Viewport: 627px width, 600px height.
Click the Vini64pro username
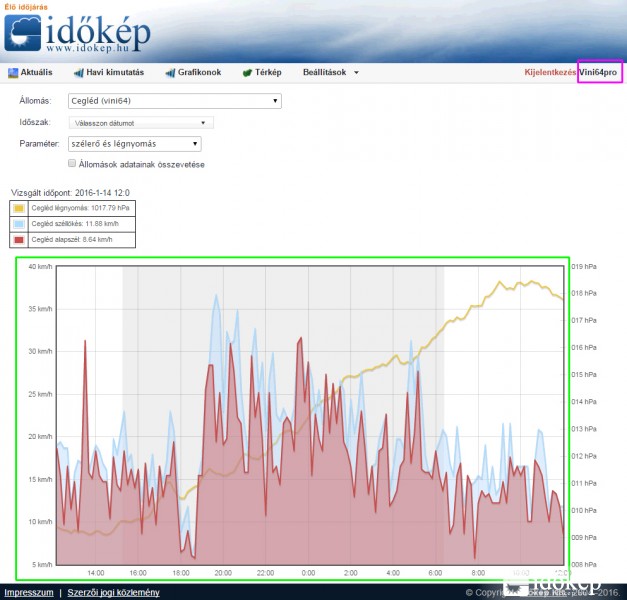point(600,73)
